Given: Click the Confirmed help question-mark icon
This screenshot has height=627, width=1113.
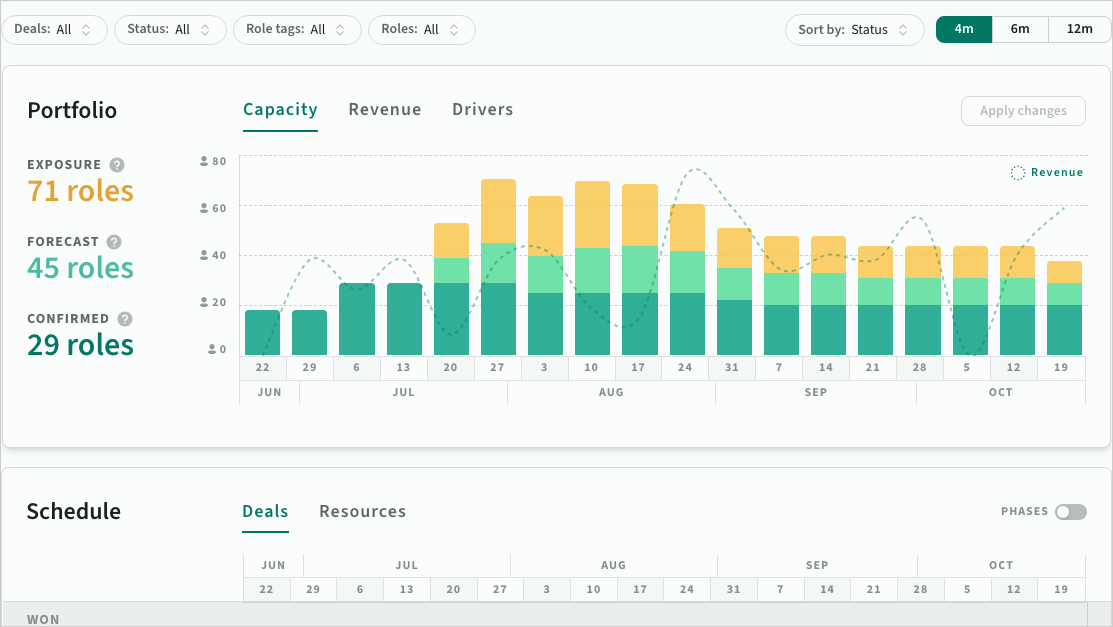Looking at the screenshot, I should pyautogui.click(x=125, y=319).
